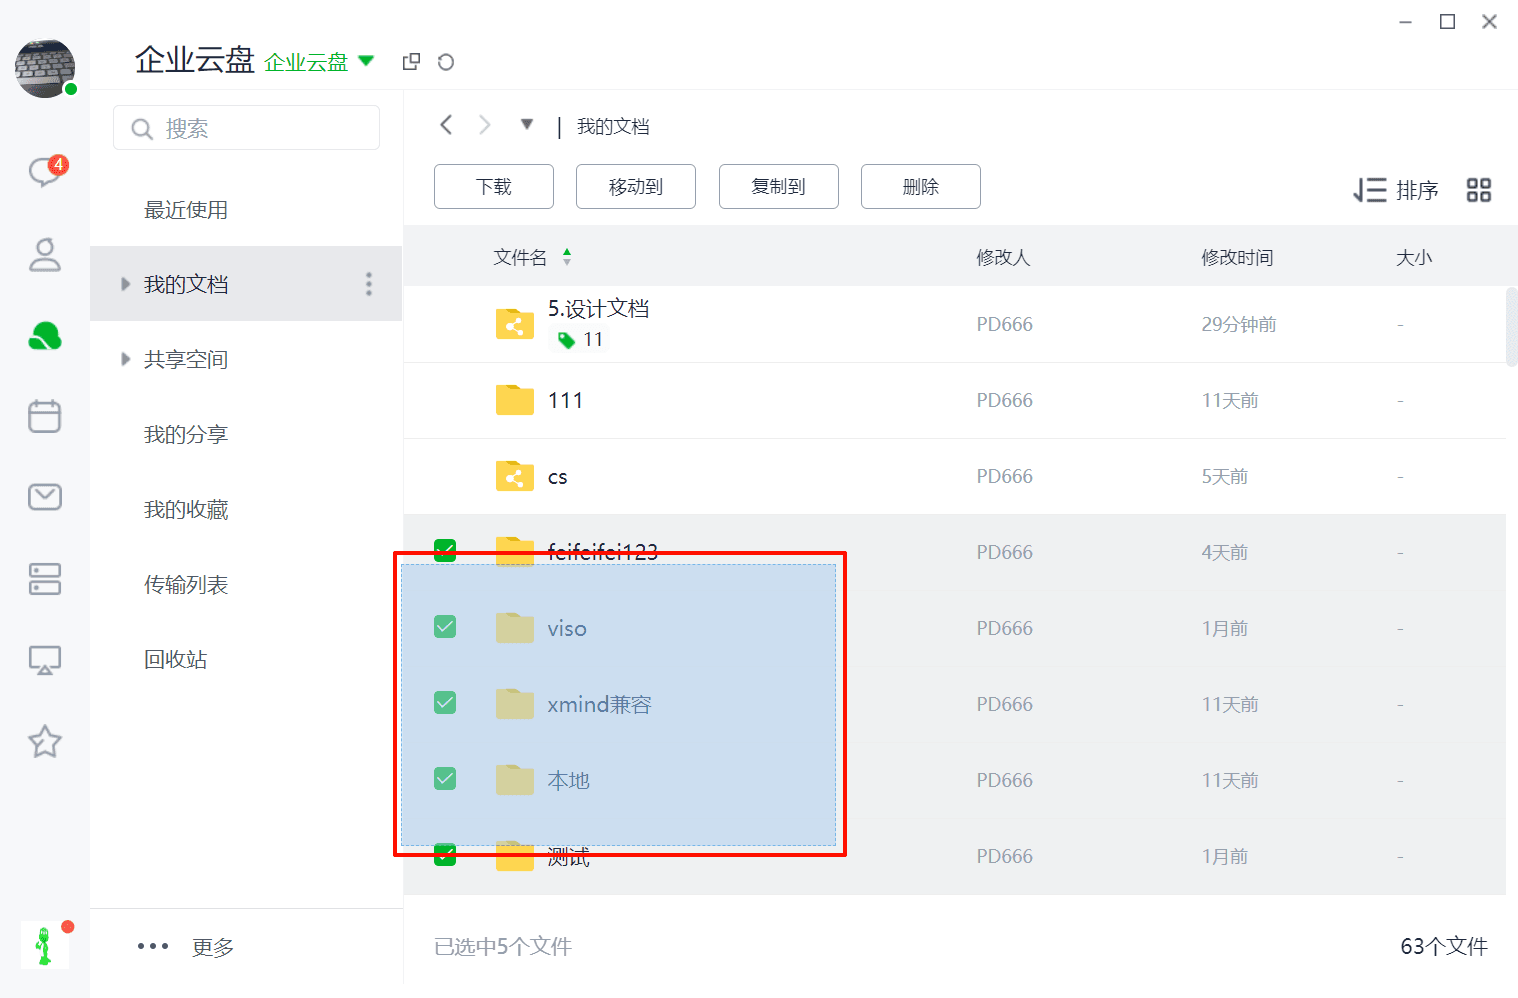Click the three dots 更多 icon
This screenshot has height=998, width=1518.
pyautogui.click(x=153, y=946)
